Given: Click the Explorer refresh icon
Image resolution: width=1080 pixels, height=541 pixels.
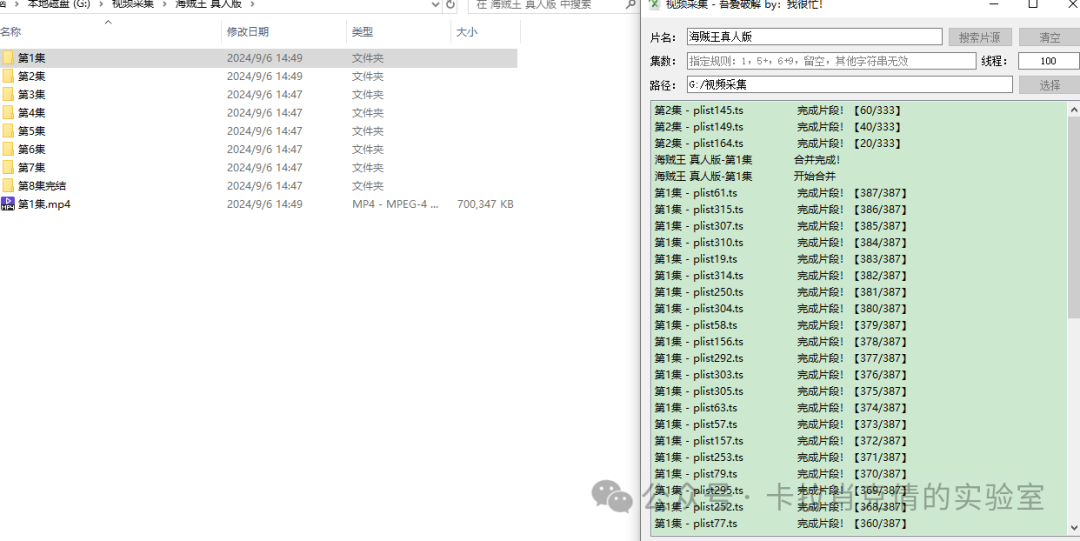Looking at the screenshot, I should tap(450, 4).
